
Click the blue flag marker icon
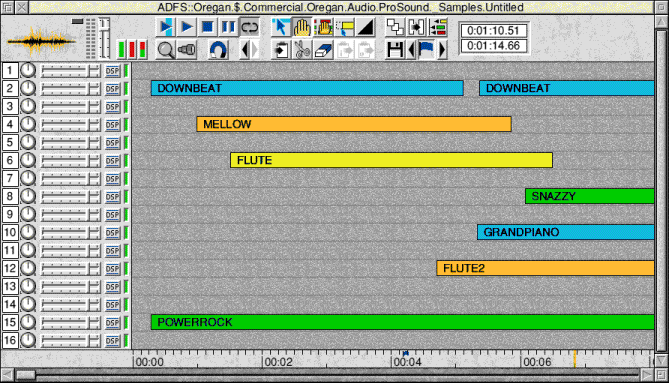pos(426,50)
